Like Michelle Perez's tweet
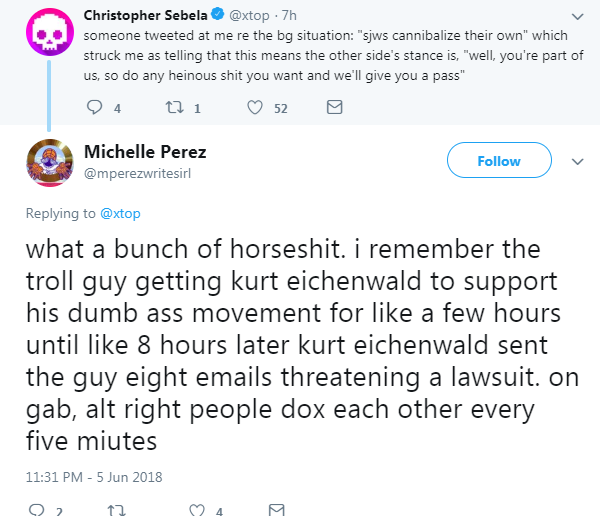The image size is (600, 516). (197, 510)
